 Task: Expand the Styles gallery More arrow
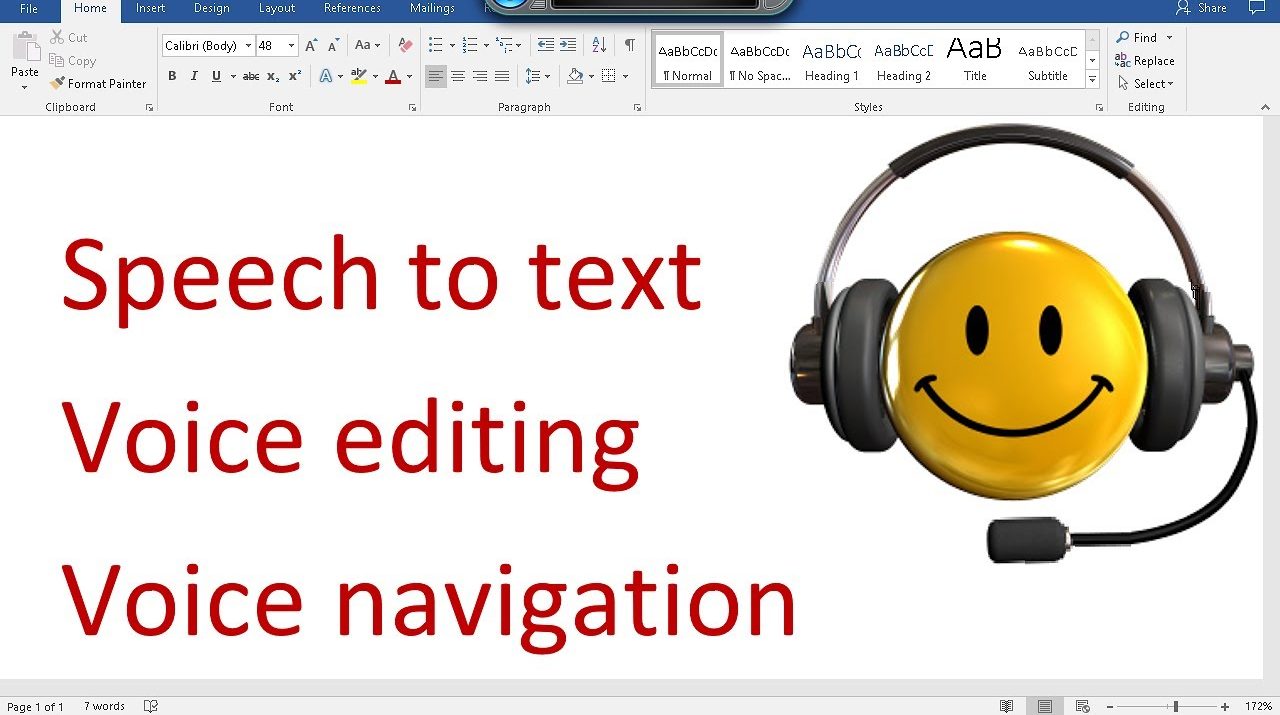tap(1092, 80)
